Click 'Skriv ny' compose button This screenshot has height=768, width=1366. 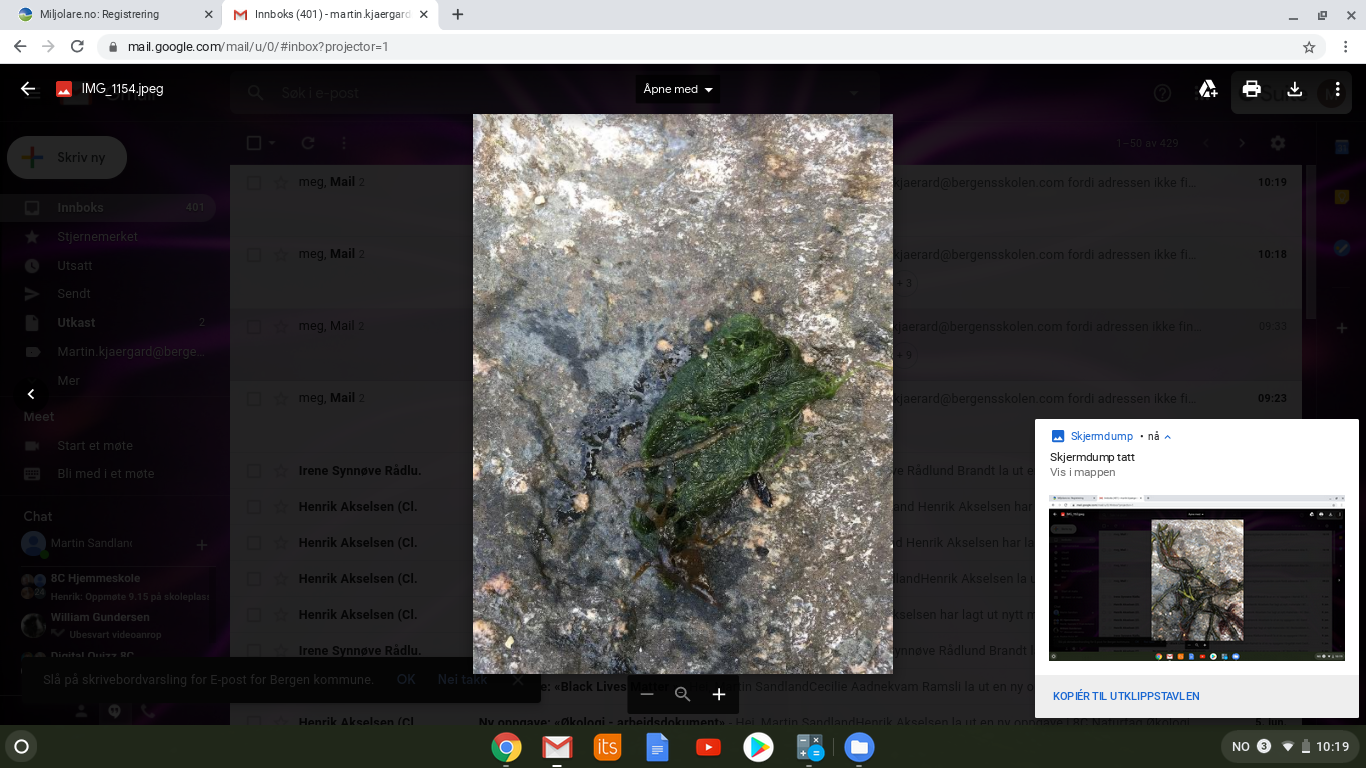67,158
